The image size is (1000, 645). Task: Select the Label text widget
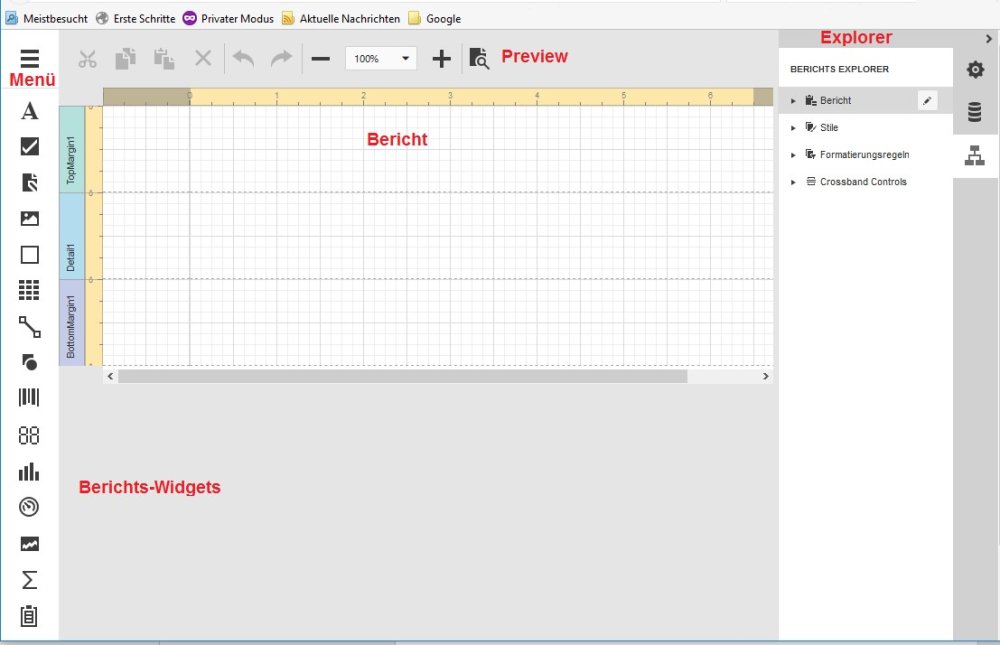coord(29,111)
